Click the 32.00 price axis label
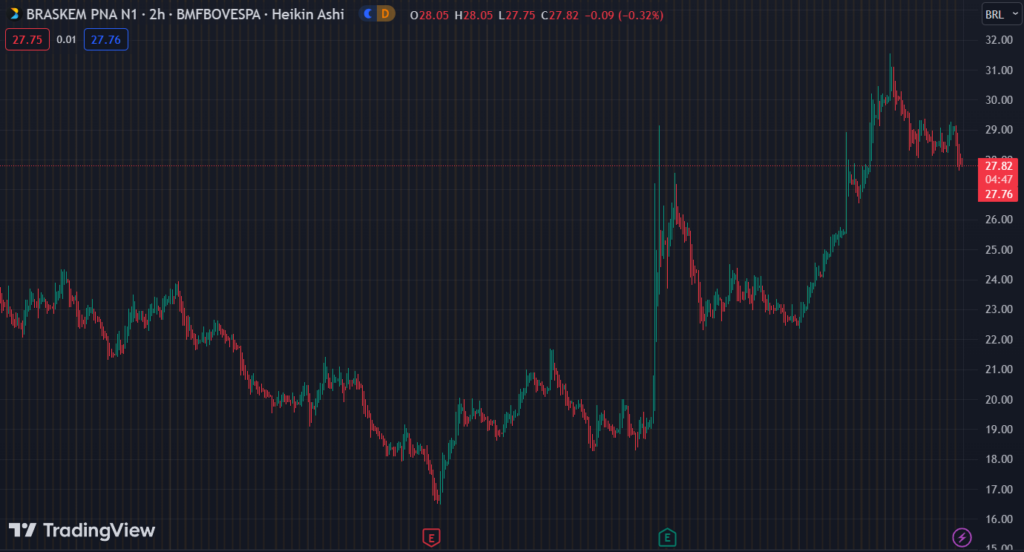Screen dimensions: 1024x552 click(999, 40)
